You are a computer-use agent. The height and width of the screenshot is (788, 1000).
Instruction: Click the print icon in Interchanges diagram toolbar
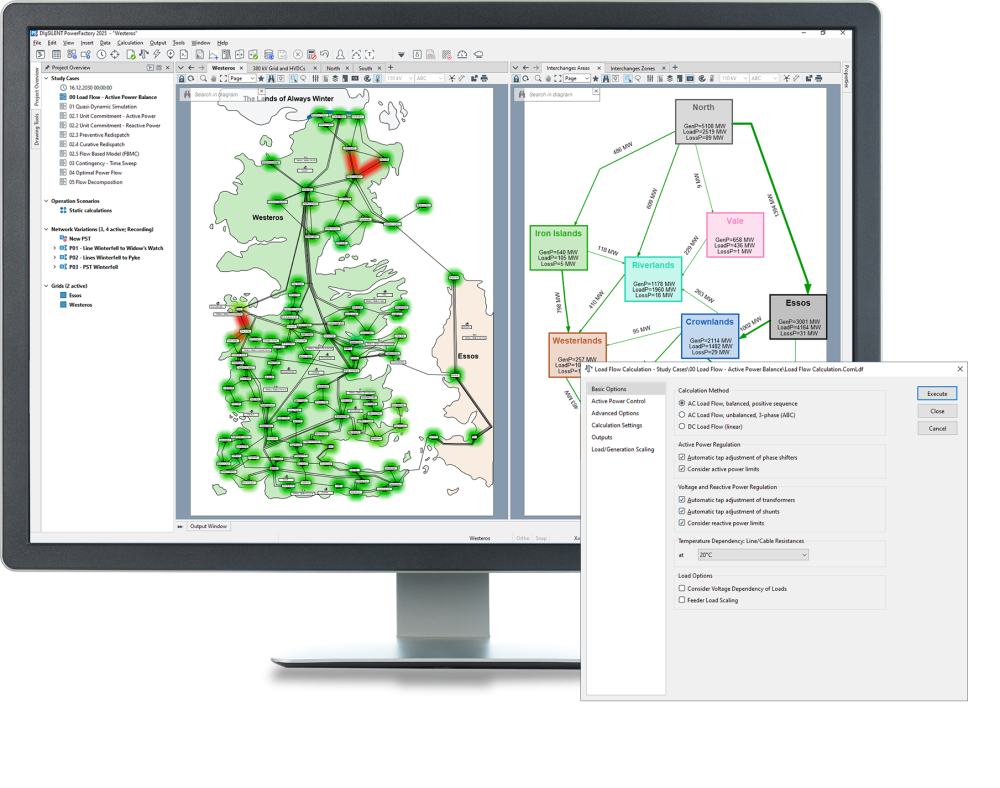coord(819,78)
